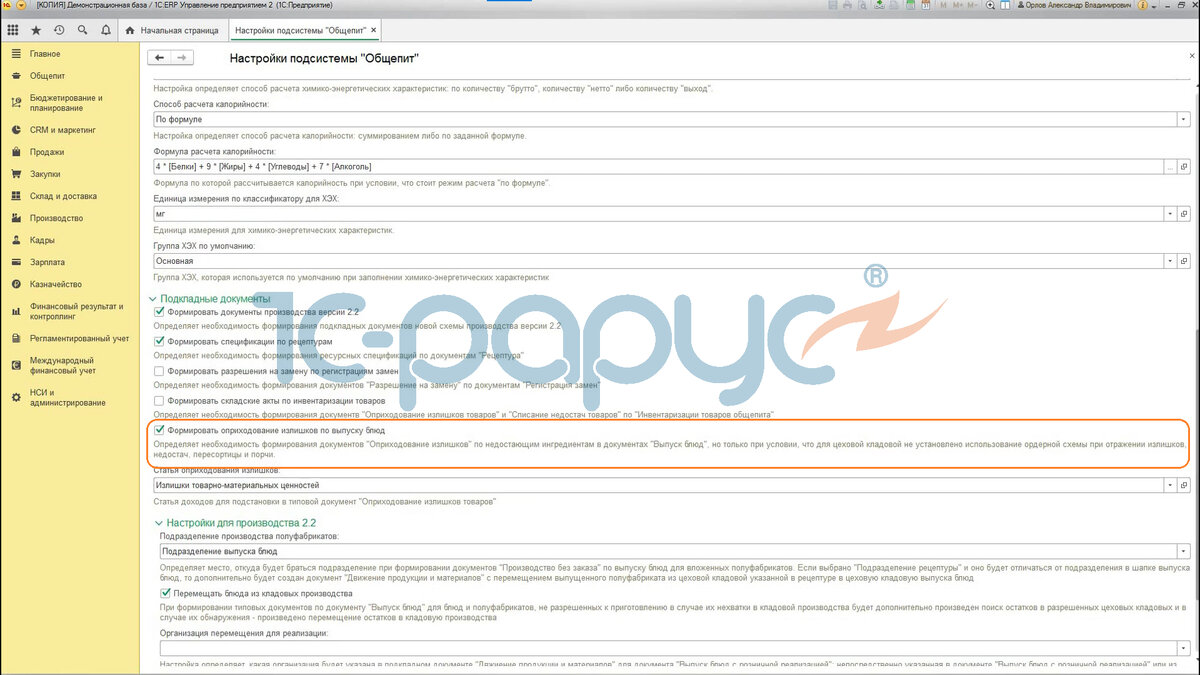Open Подразделение производства полуфабрикатов dropdown arrow
The height and width of the screenshot is (675, 1200).
tap(1184, 551)
